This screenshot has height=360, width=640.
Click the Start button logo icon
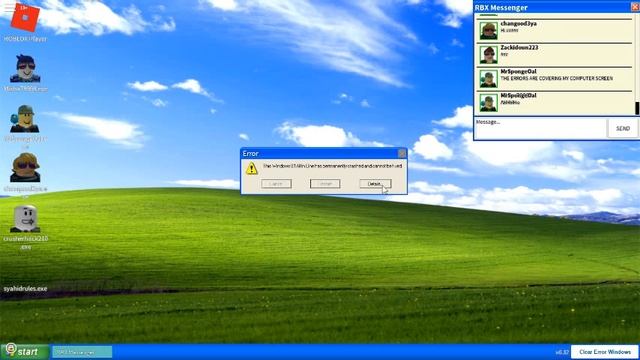[11, 350]
